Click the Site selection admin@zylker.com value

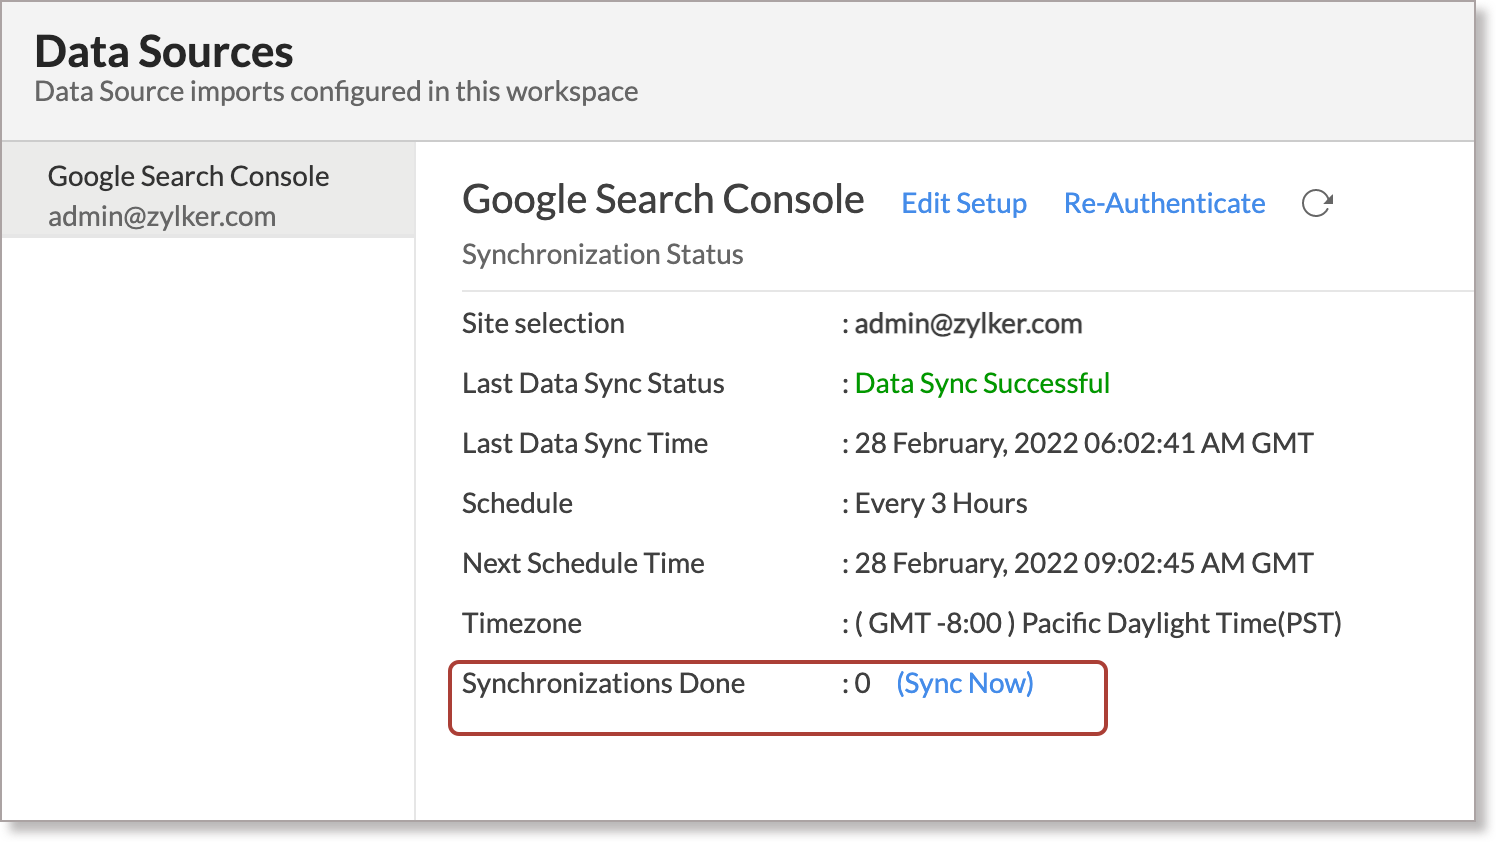(968, 323)
